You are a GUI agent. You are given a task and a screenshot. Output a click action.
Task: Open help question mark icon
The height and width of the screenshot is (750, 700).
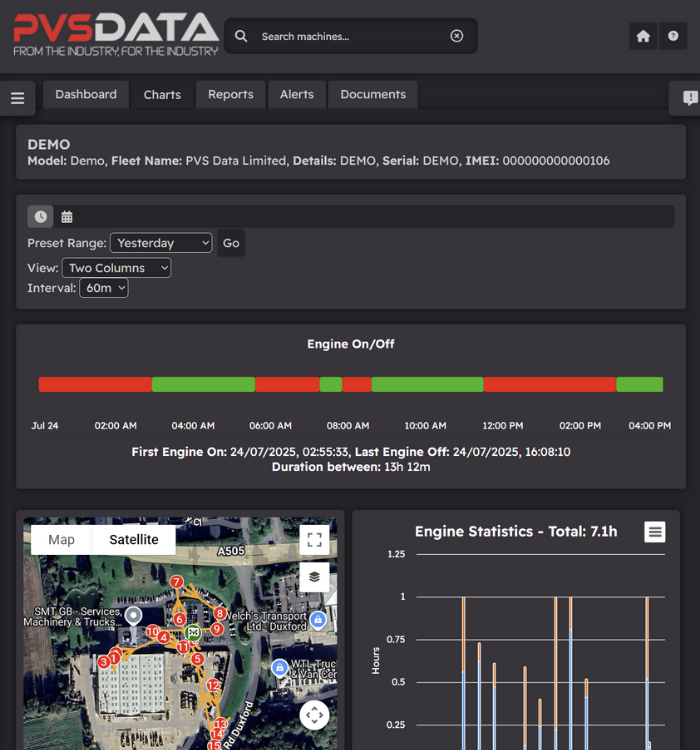point(673,36)
